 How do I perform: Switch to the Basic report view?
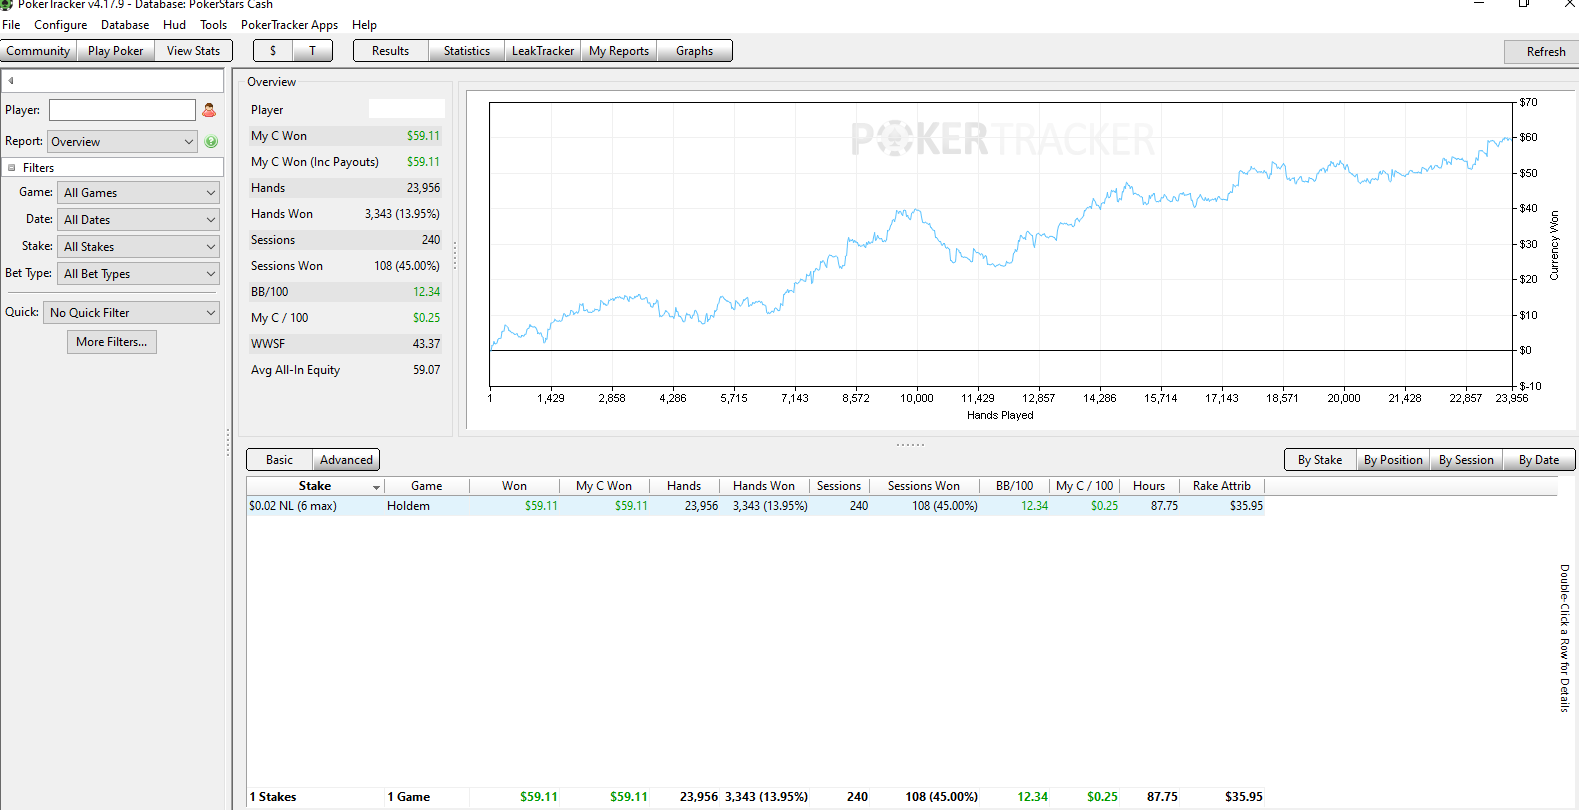click(280, 460)
